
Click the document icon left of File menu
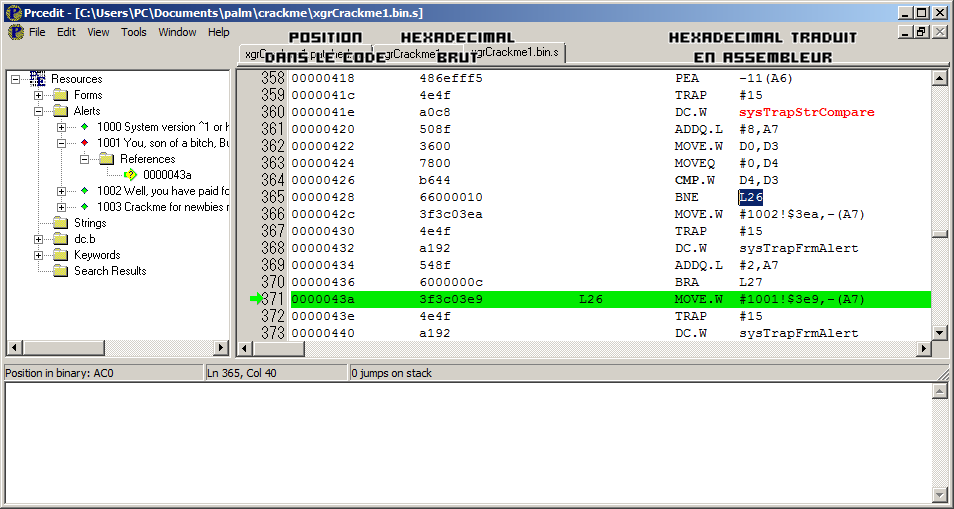[15, 32]
